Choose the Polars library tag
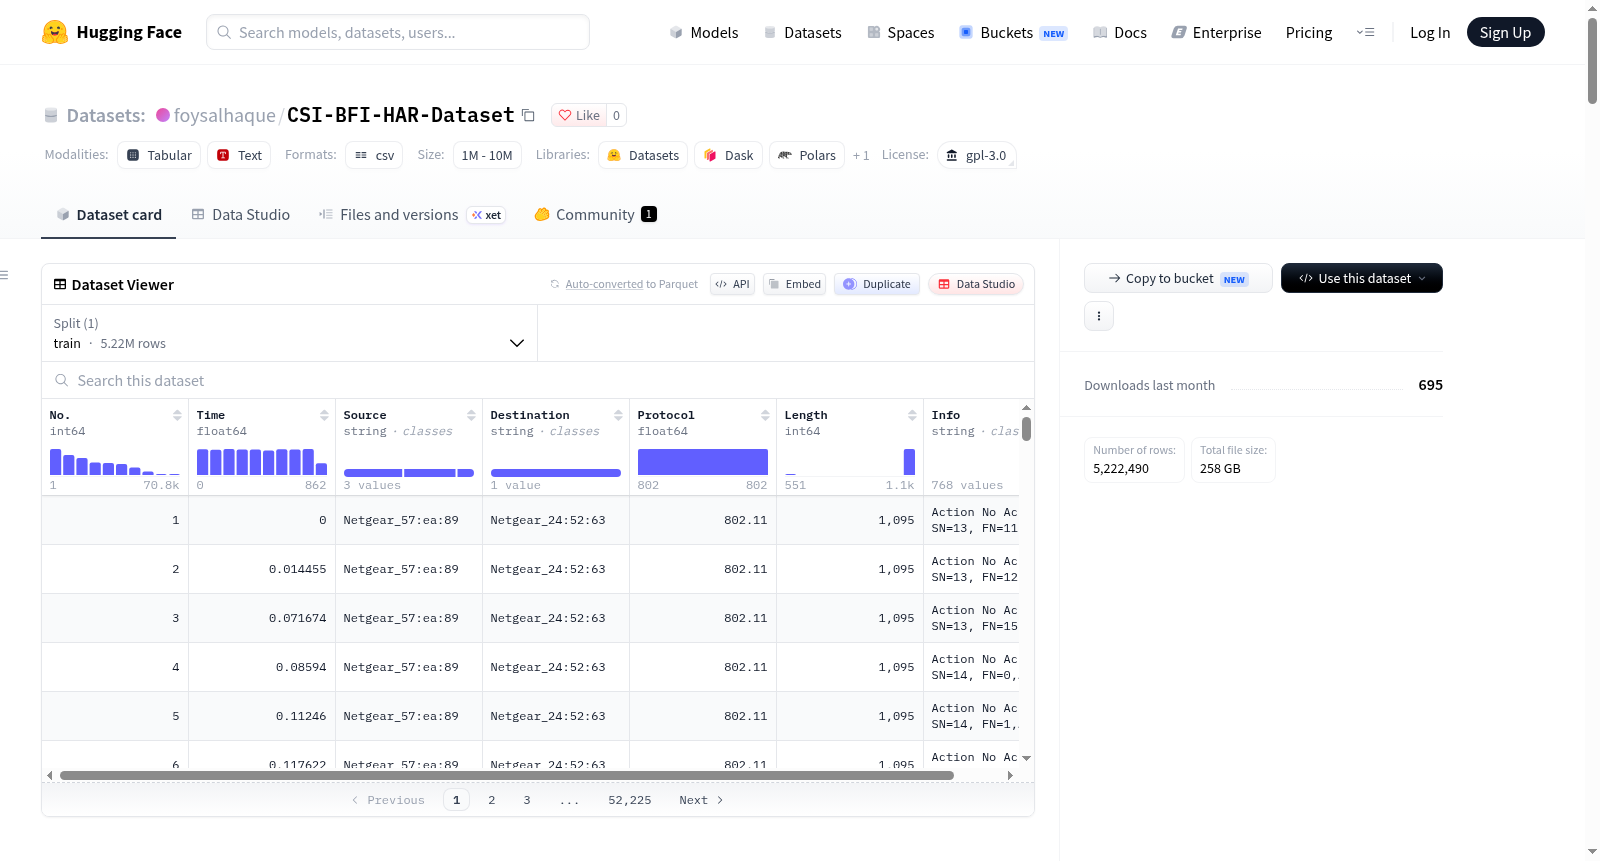Screen dimensions: 1600x861 coord(807,155)
